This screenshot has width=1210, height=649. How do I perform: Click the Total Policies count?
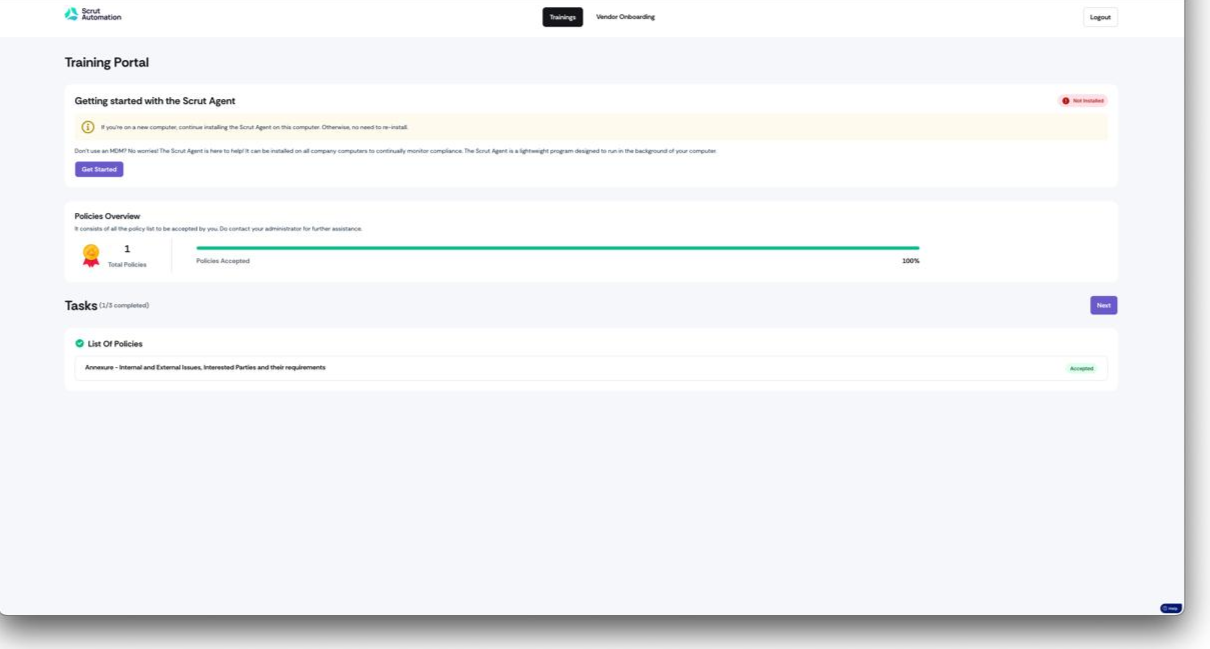(x=127, y=249)
